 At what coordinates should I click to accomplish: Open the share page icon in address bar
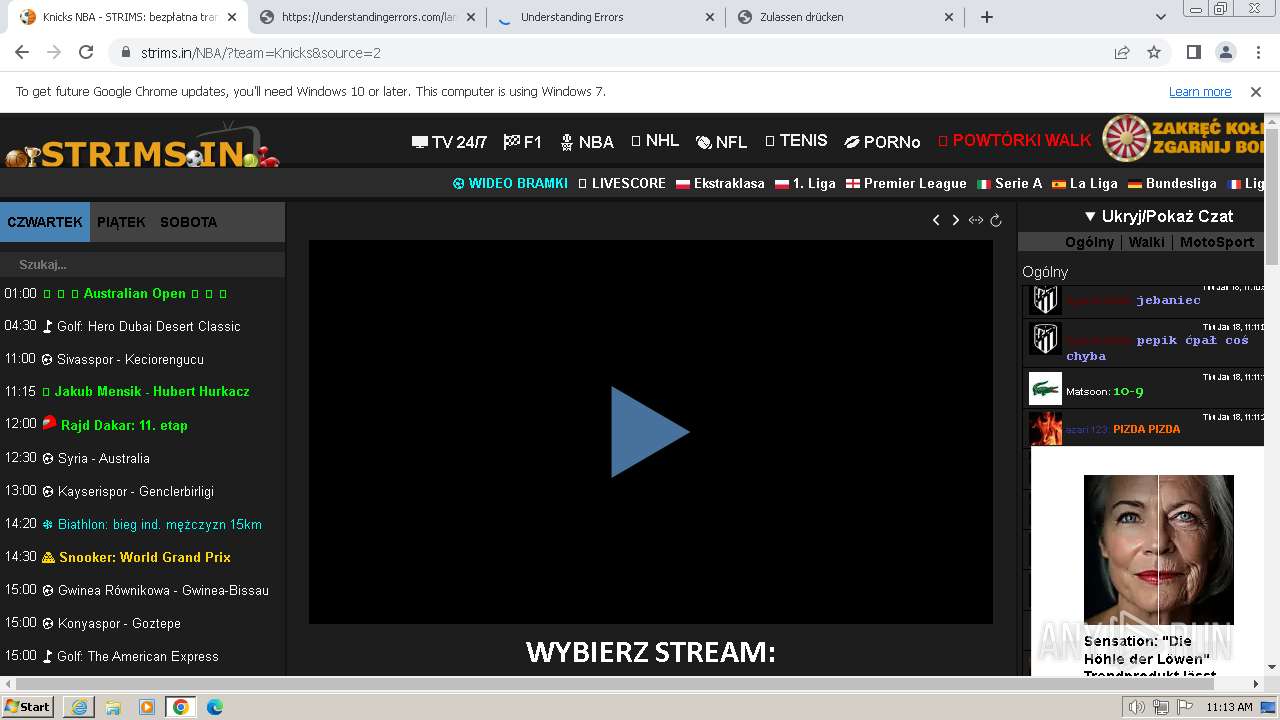coord(1122,53)
